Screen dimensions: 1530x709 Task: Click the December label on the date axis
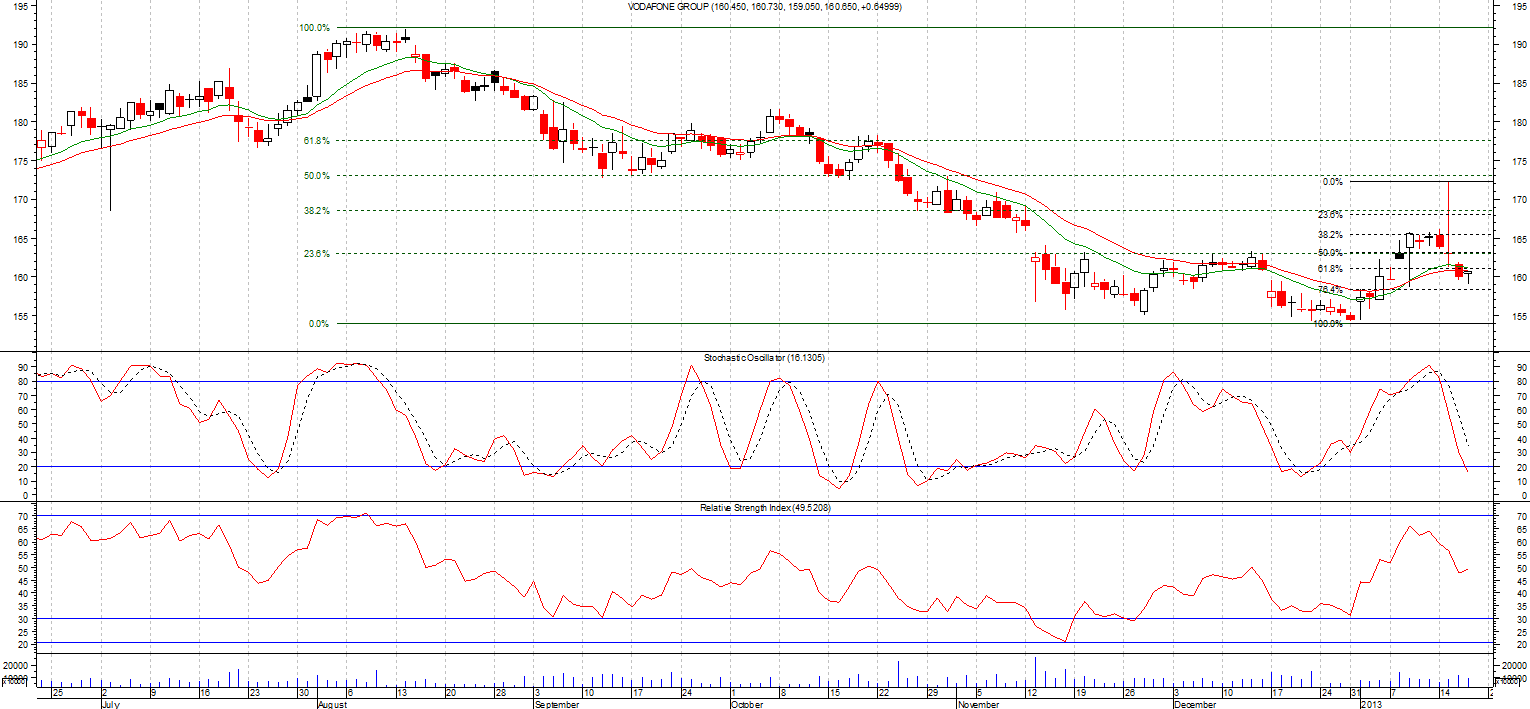1195,704
